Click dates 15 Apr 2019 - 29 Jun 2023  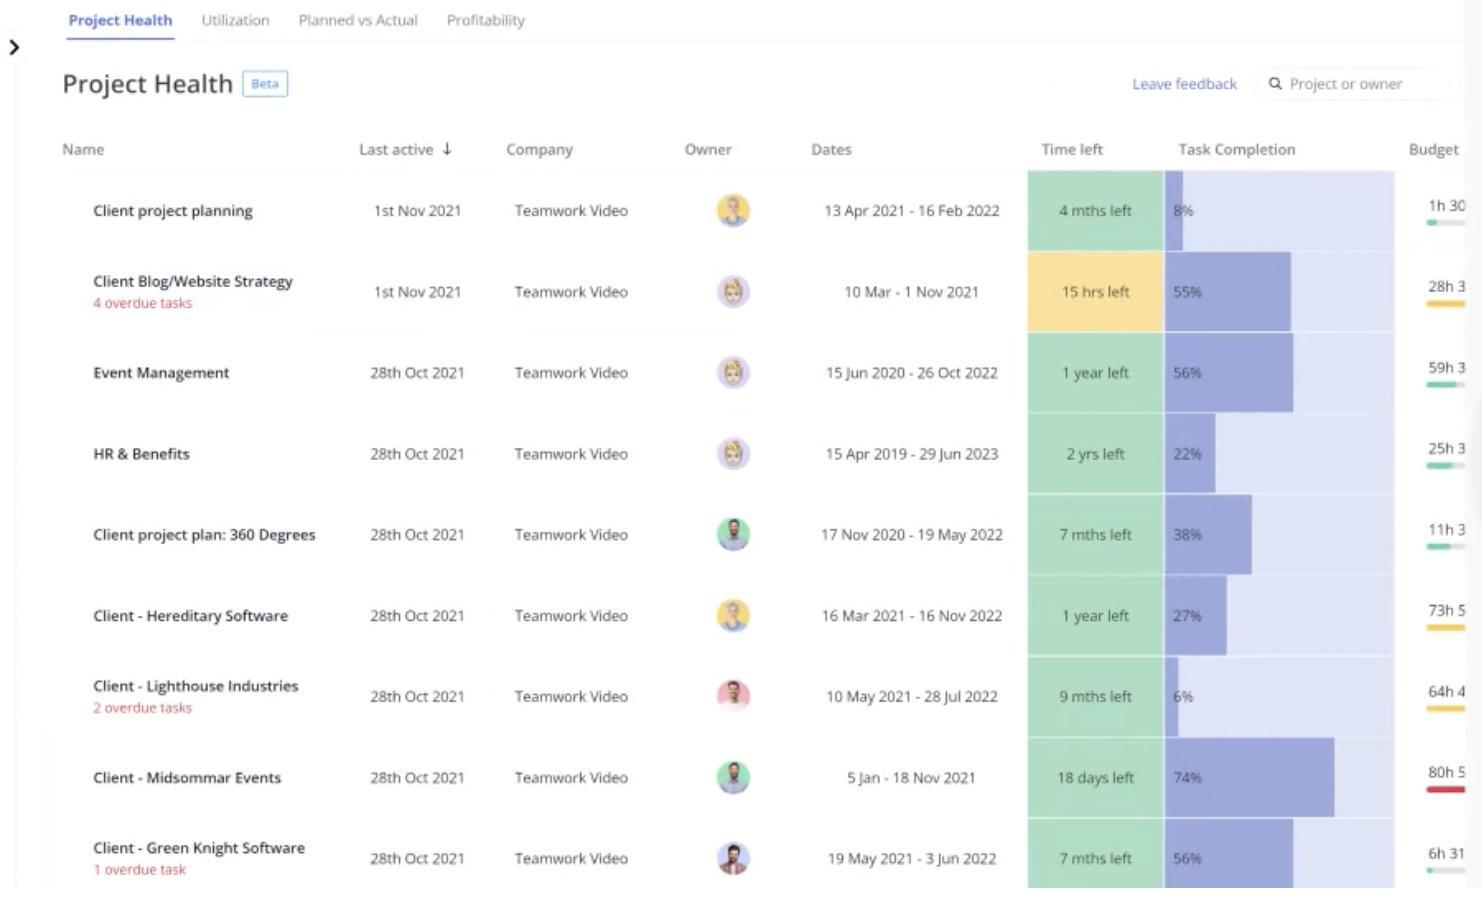click(911, 454)
